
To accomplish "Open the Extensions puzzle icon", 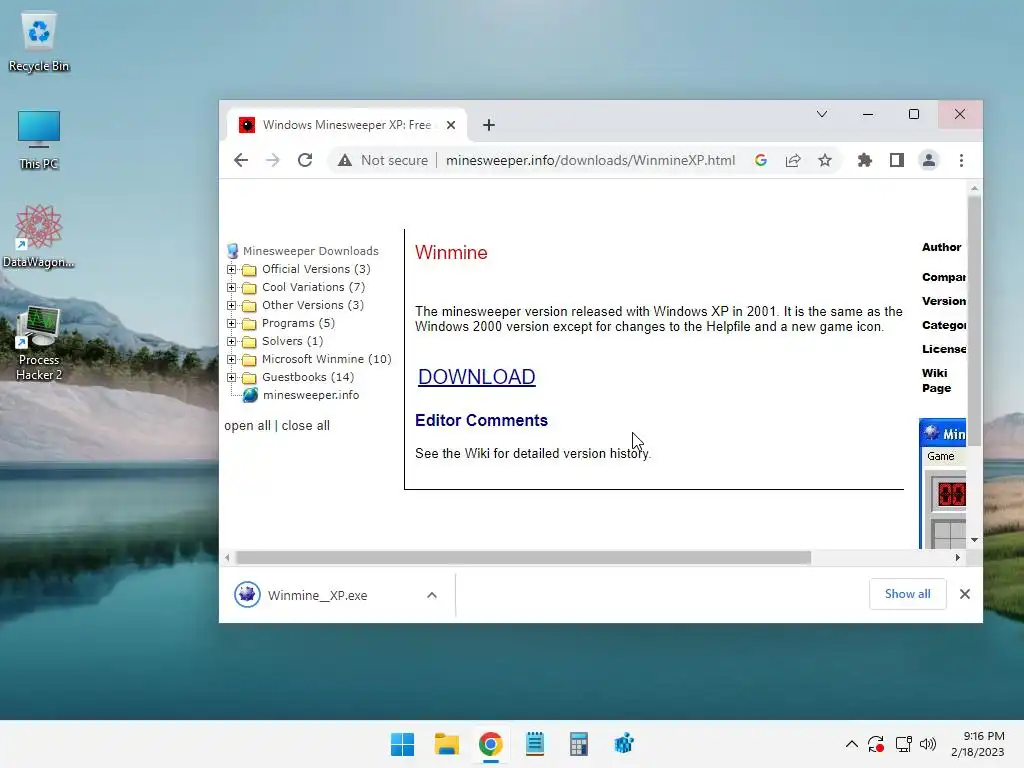I will 865,160.
